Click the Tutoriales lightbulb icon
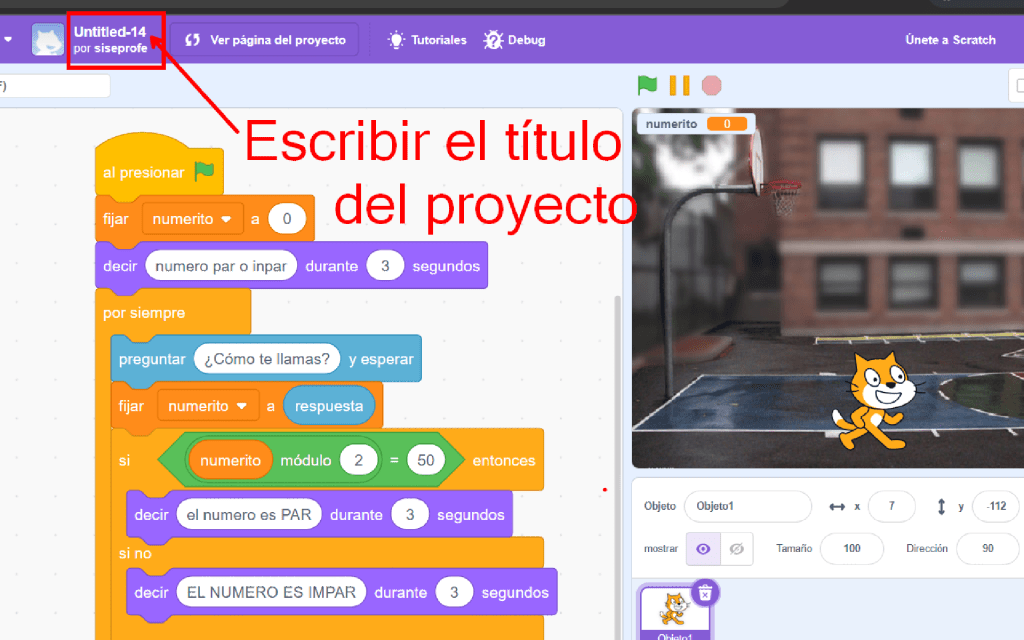 (397, 40)
